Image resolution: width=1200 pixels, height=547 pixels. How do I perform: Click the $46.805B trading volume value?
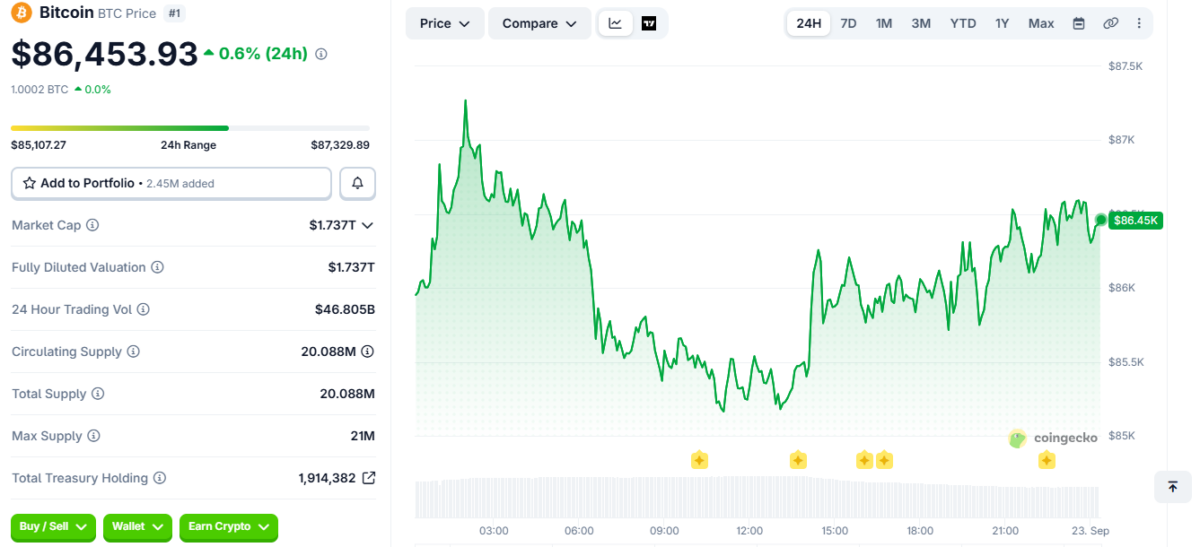coord(345,310)
